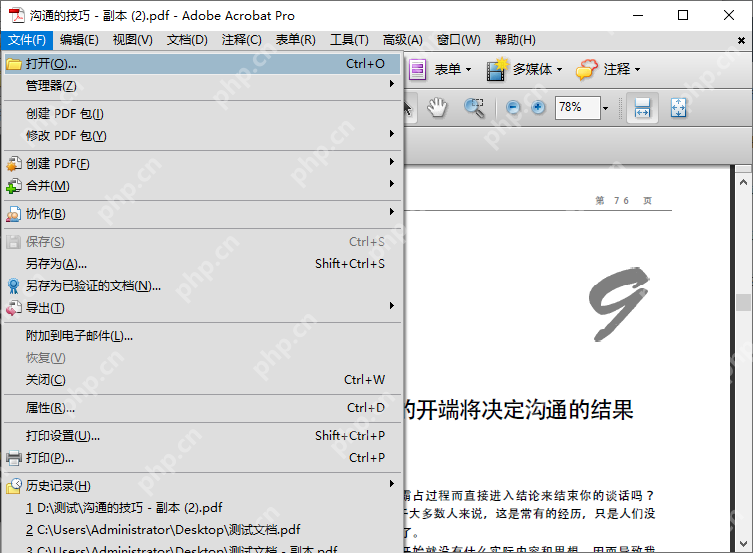Open the 文档(D) menu
753x553 pixels.
click(187, 40)
